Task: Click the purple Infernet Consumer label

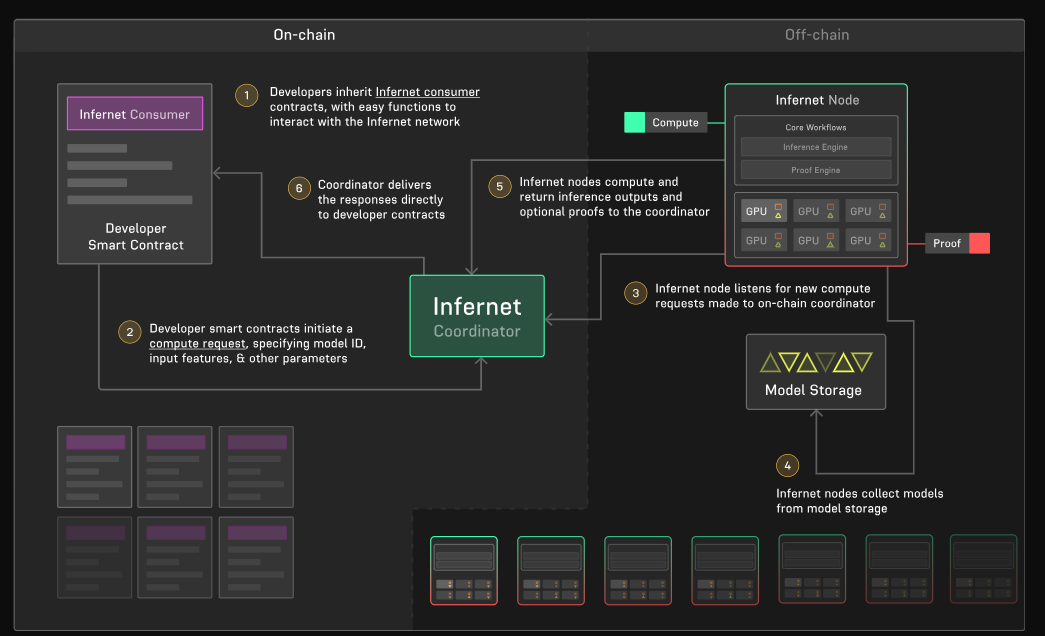Action: 135,114
